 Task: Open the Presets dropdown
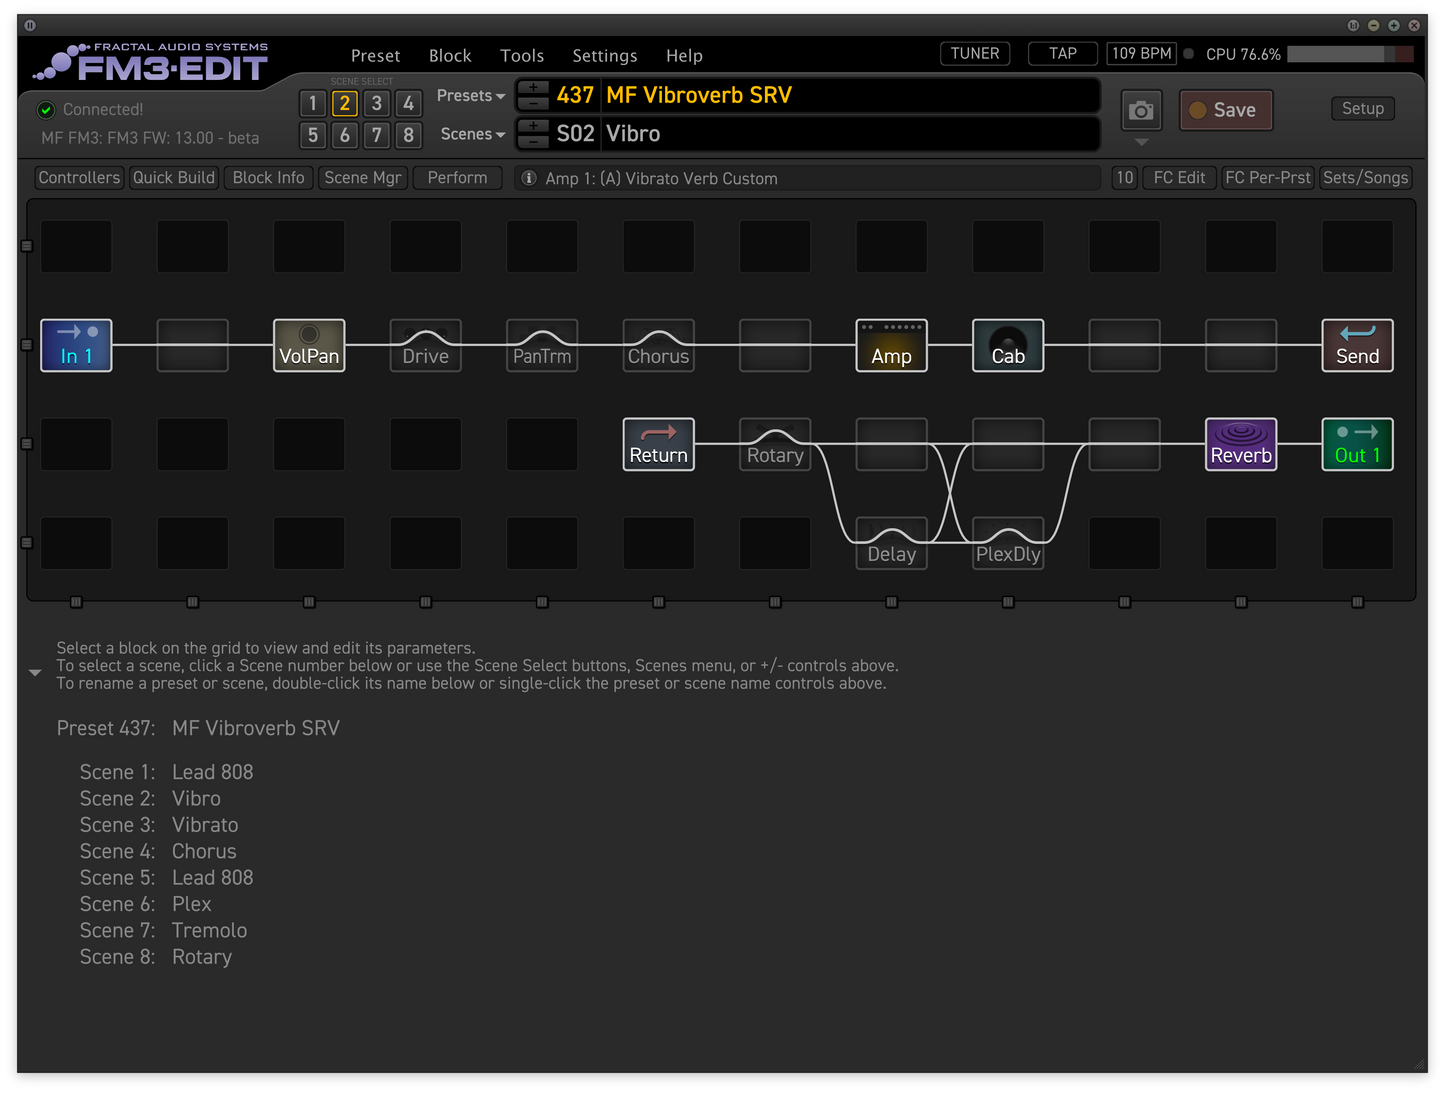471,96
